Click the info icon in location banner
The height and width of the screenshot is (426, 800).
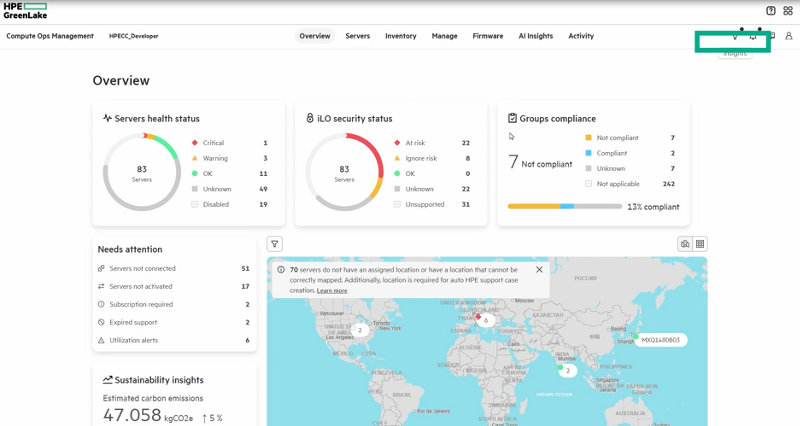(x=281, y=270)
